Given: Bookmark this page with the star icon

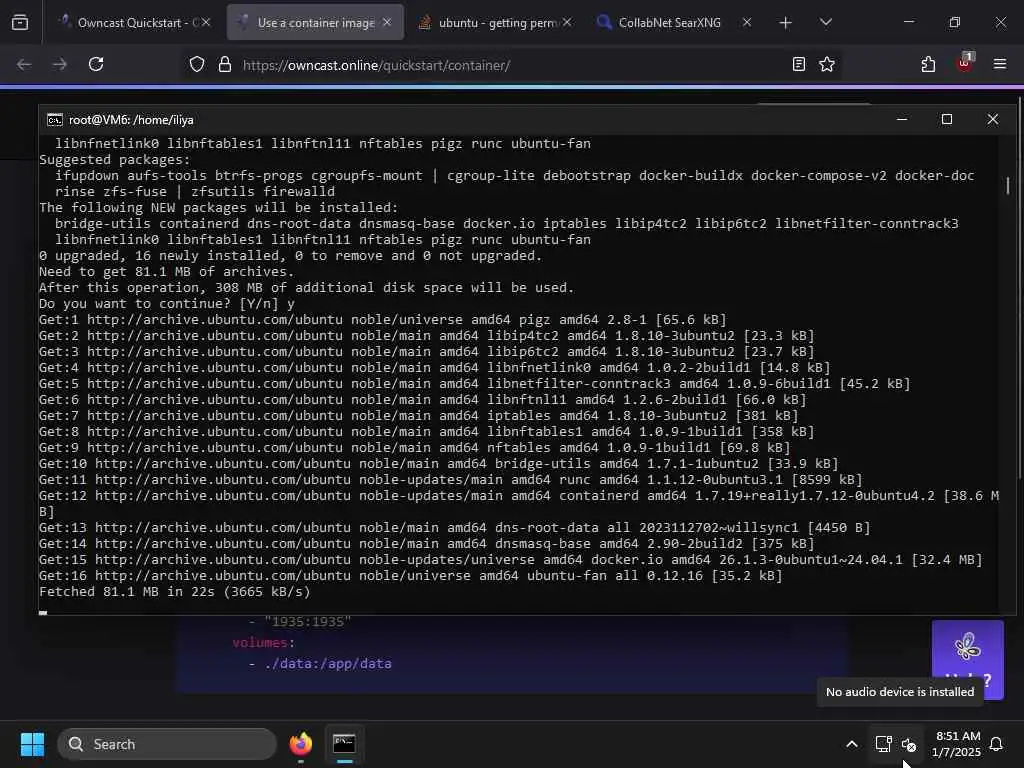Looking at the screenshot, I should (x=827, y=64).
